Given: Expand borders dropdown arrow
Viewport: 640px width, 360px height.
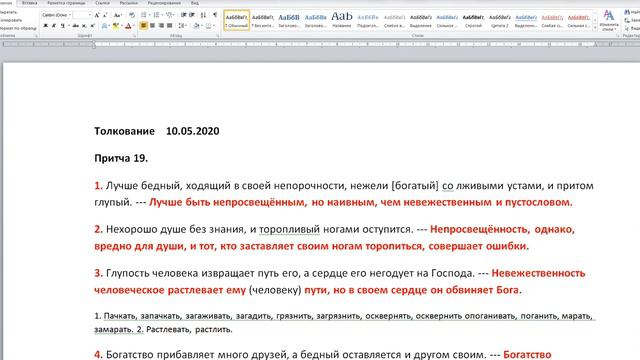Looking at the screenshot, I should (x=213, y=26).
